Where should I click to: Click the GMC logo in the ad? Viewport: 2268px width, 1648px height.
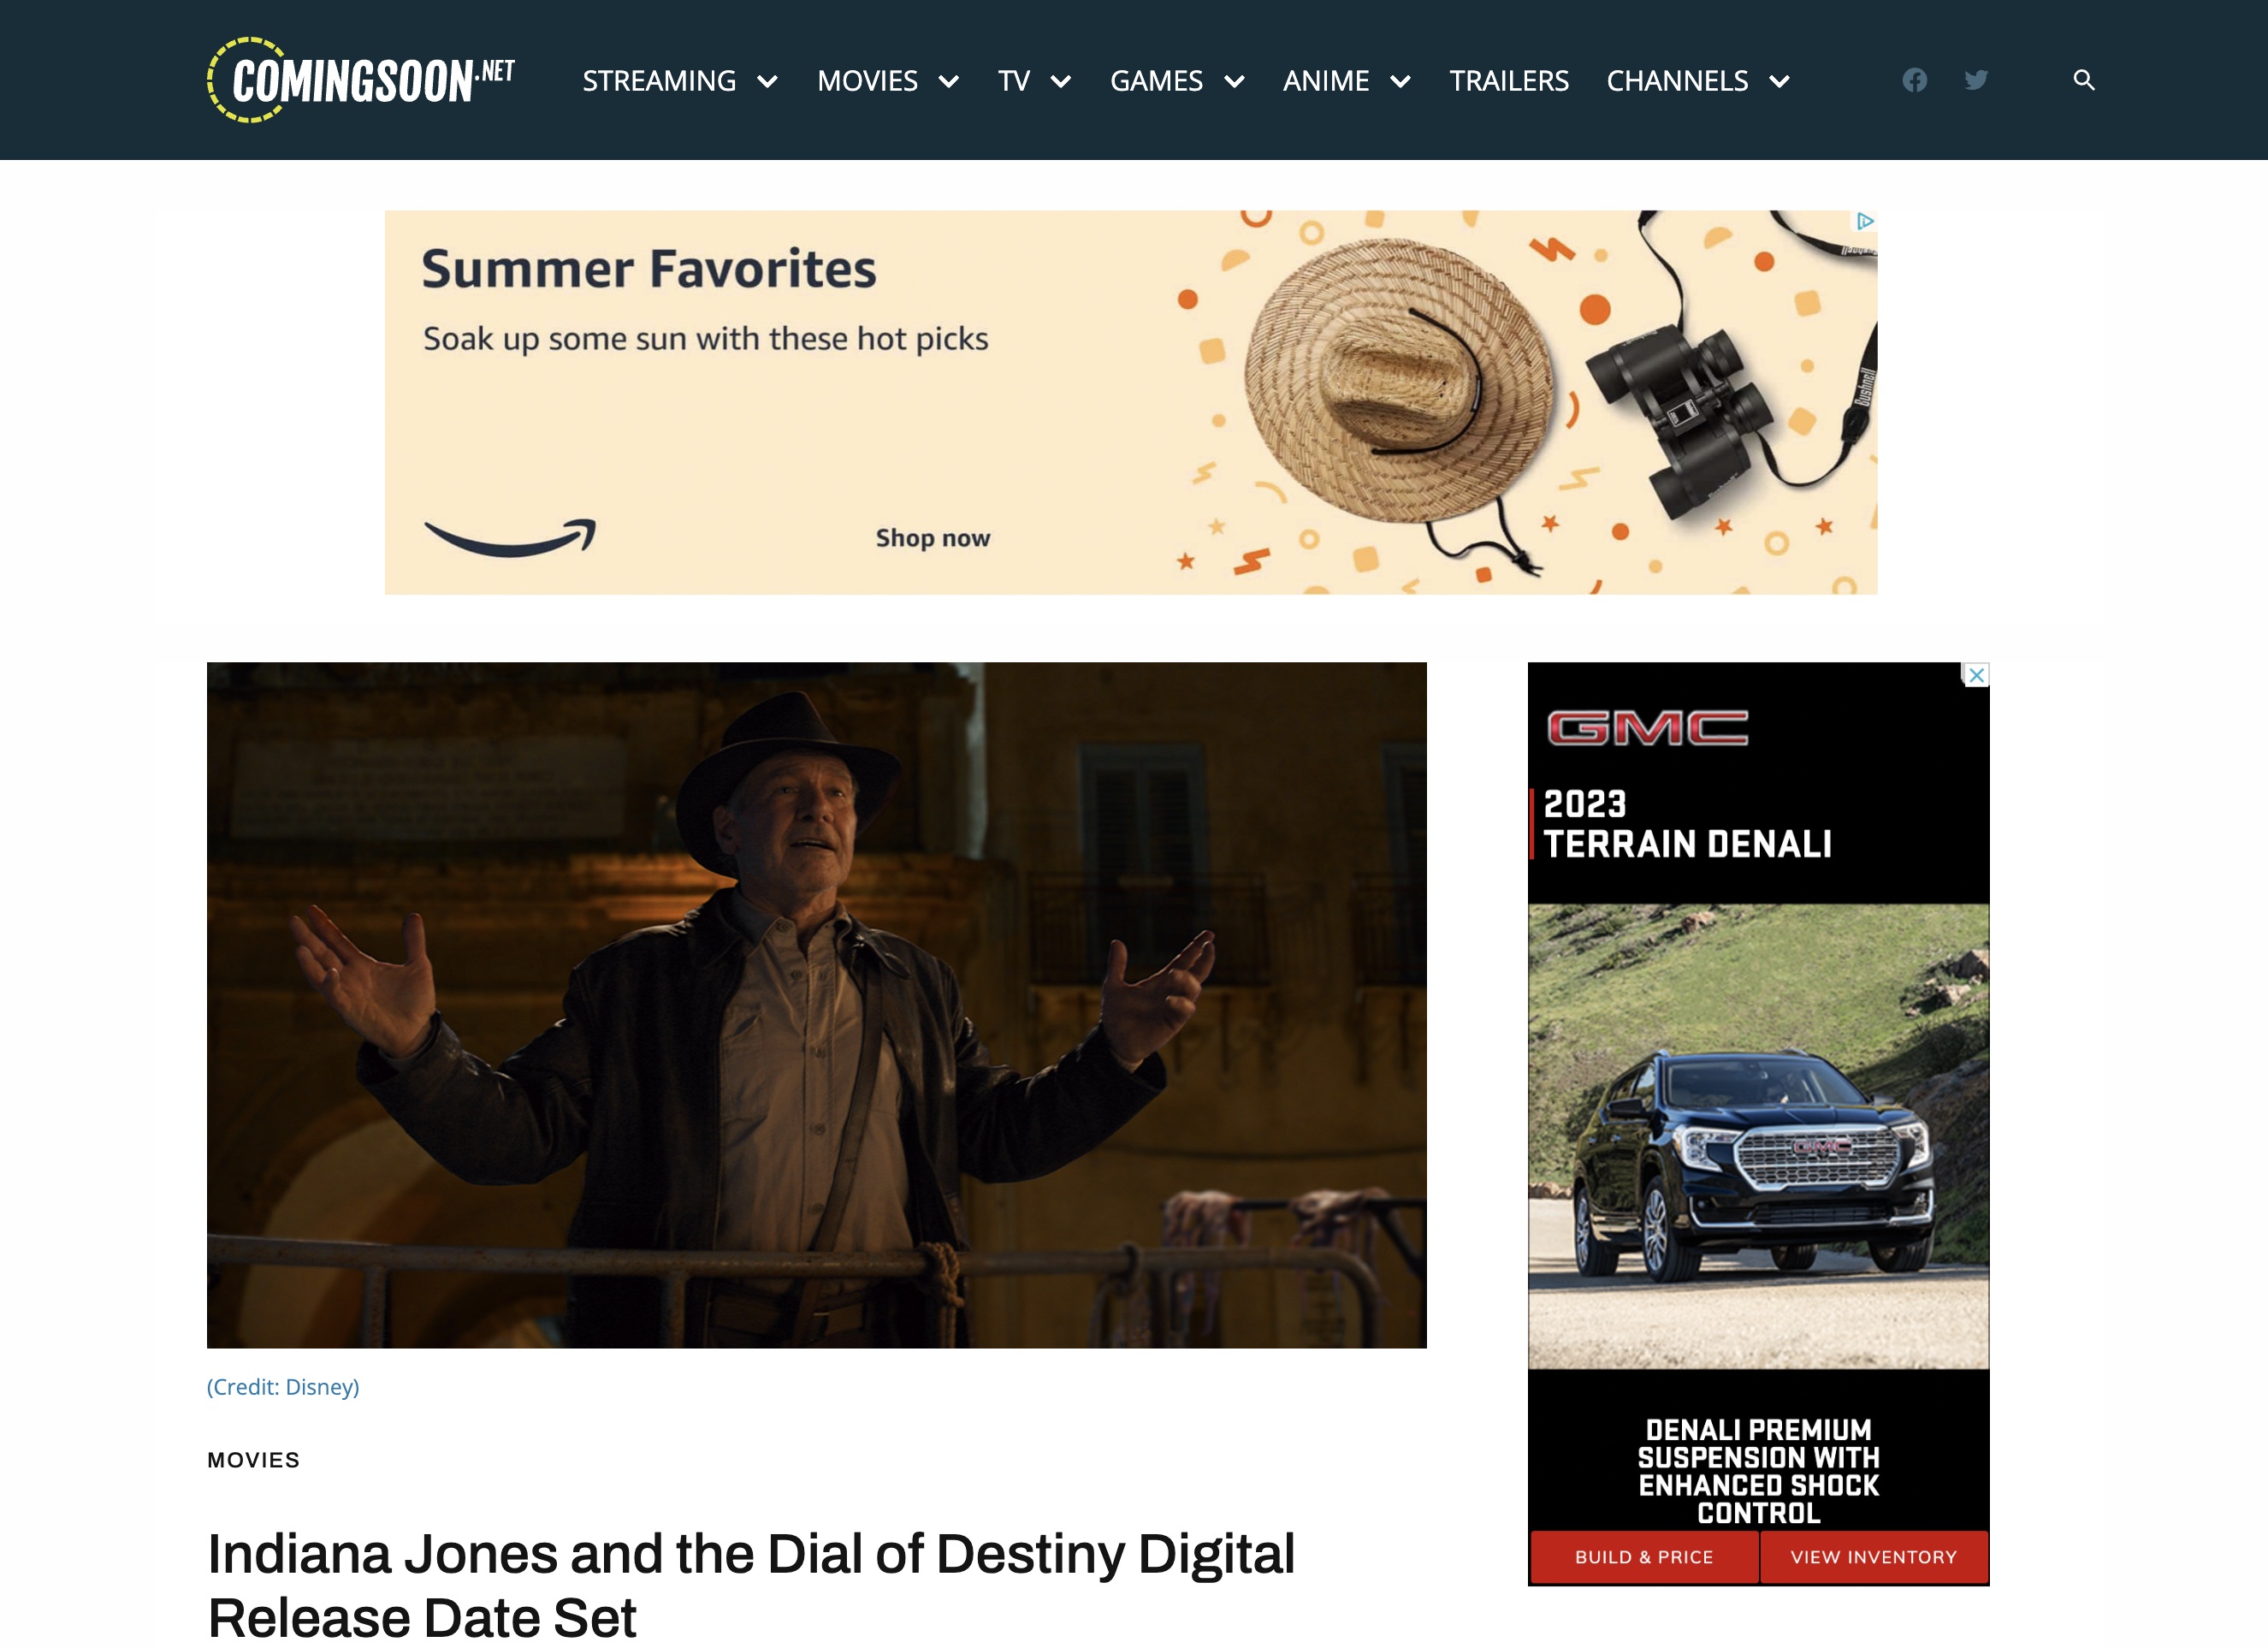point(1647,728)
